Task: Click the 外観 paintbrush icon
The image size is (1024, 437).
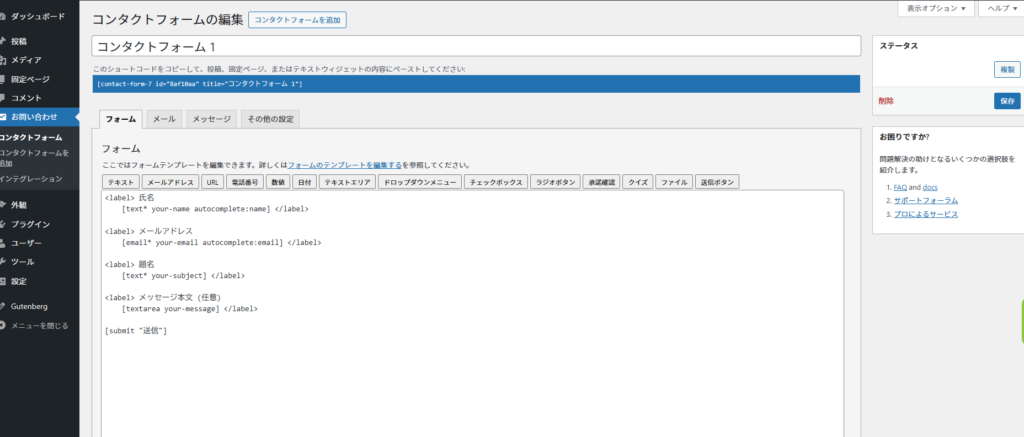Action: click(x=4, y=205)
